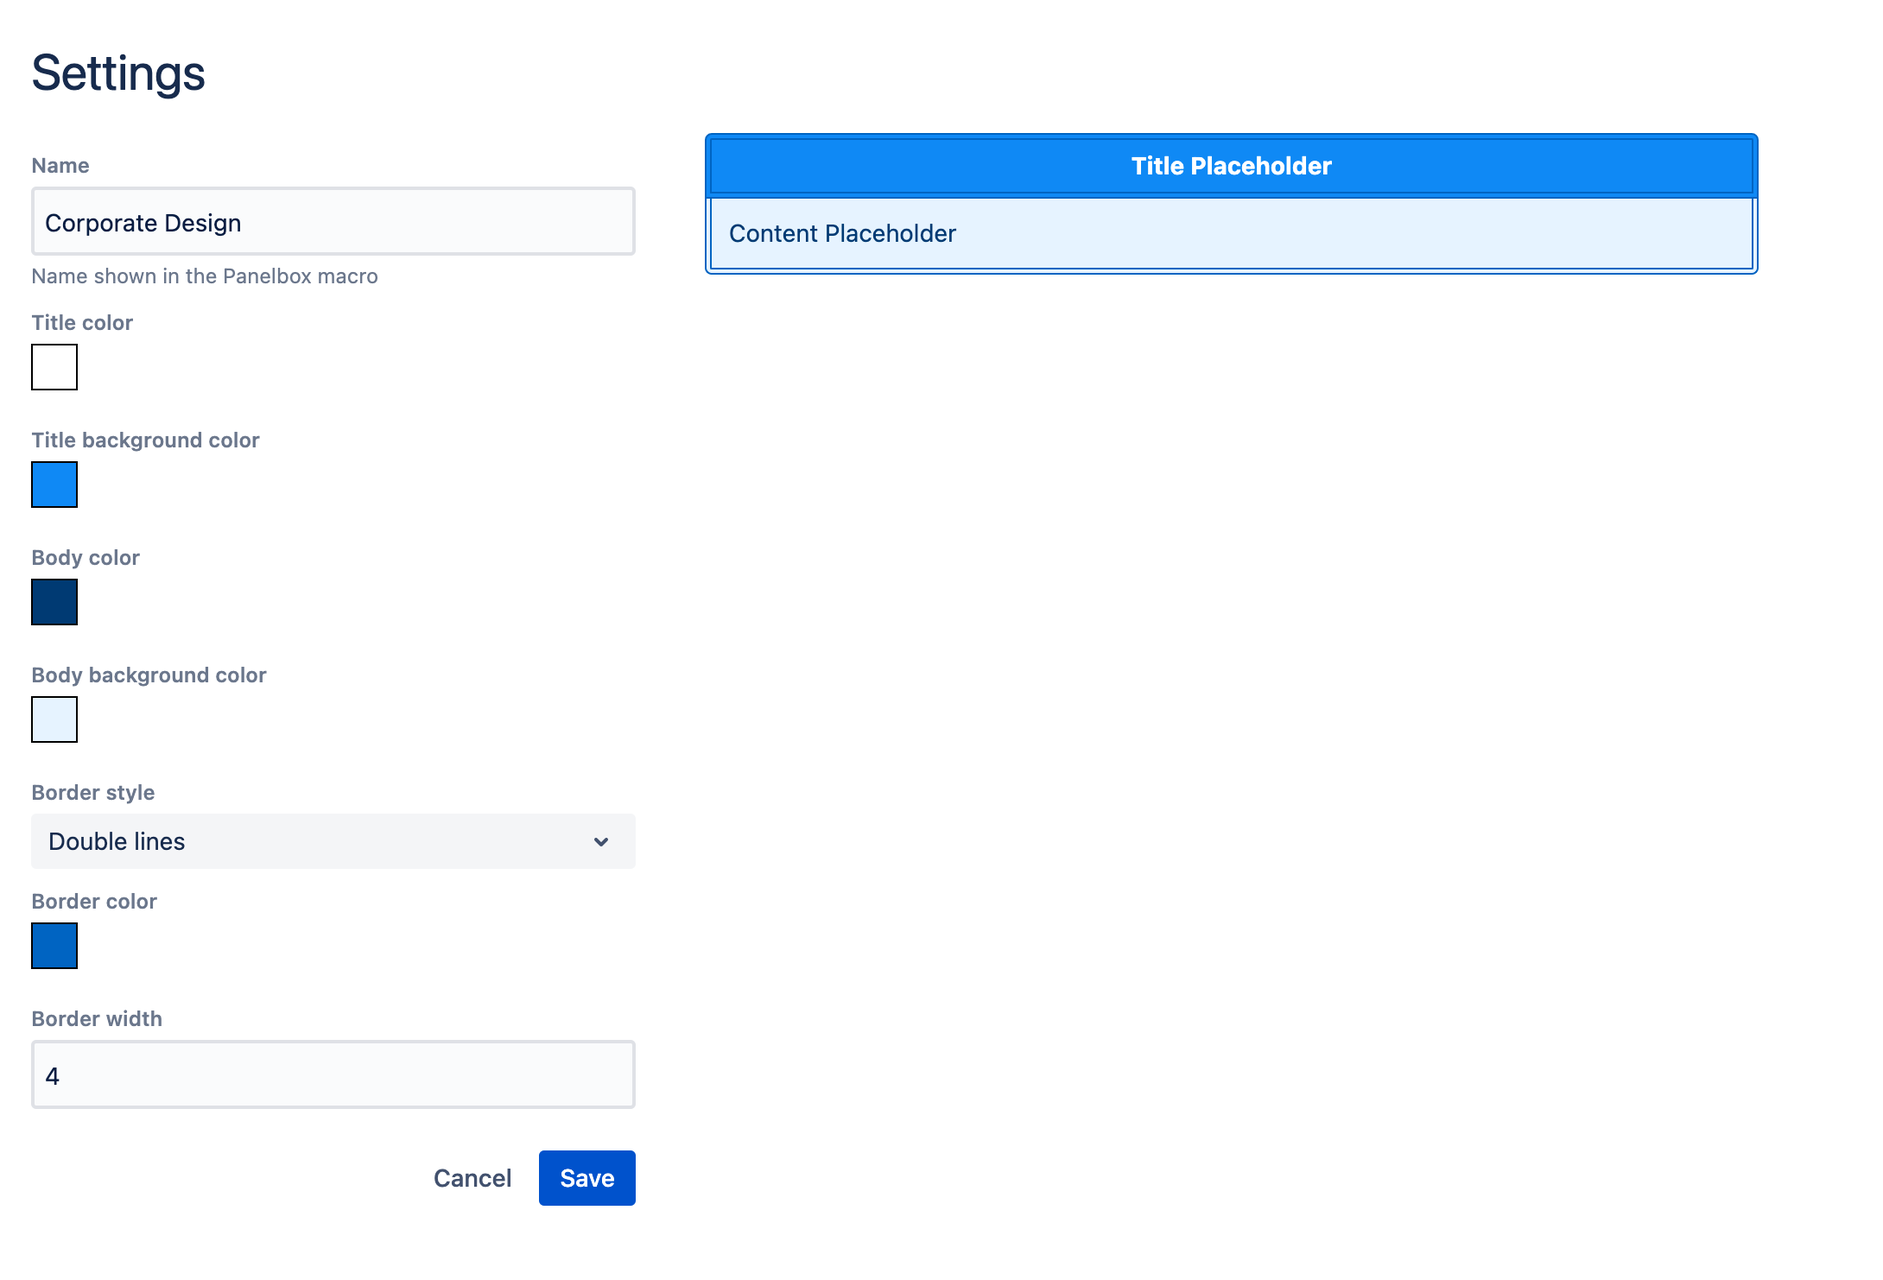
Task: Select the Border style combo box
Action: [x=332, y=841]
